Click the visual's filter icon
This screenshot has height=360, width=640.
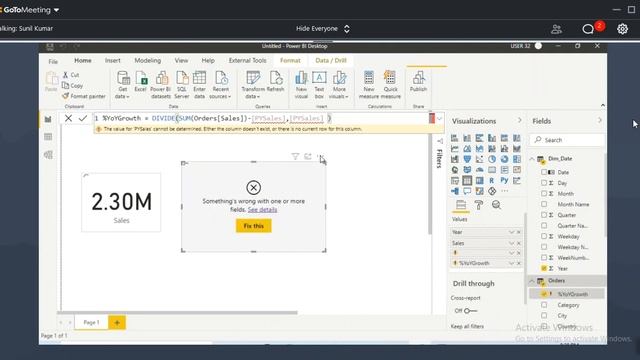pos(295,156)
